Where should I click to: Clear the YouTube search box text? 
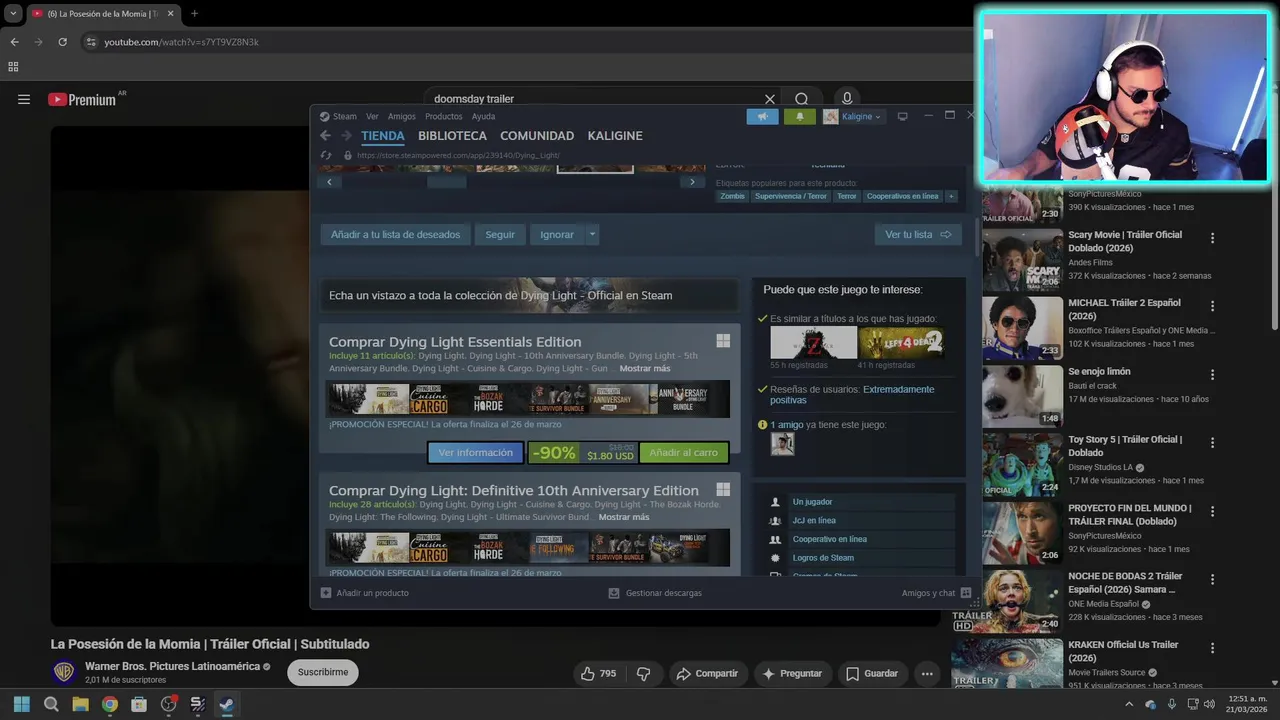(769, 99)
